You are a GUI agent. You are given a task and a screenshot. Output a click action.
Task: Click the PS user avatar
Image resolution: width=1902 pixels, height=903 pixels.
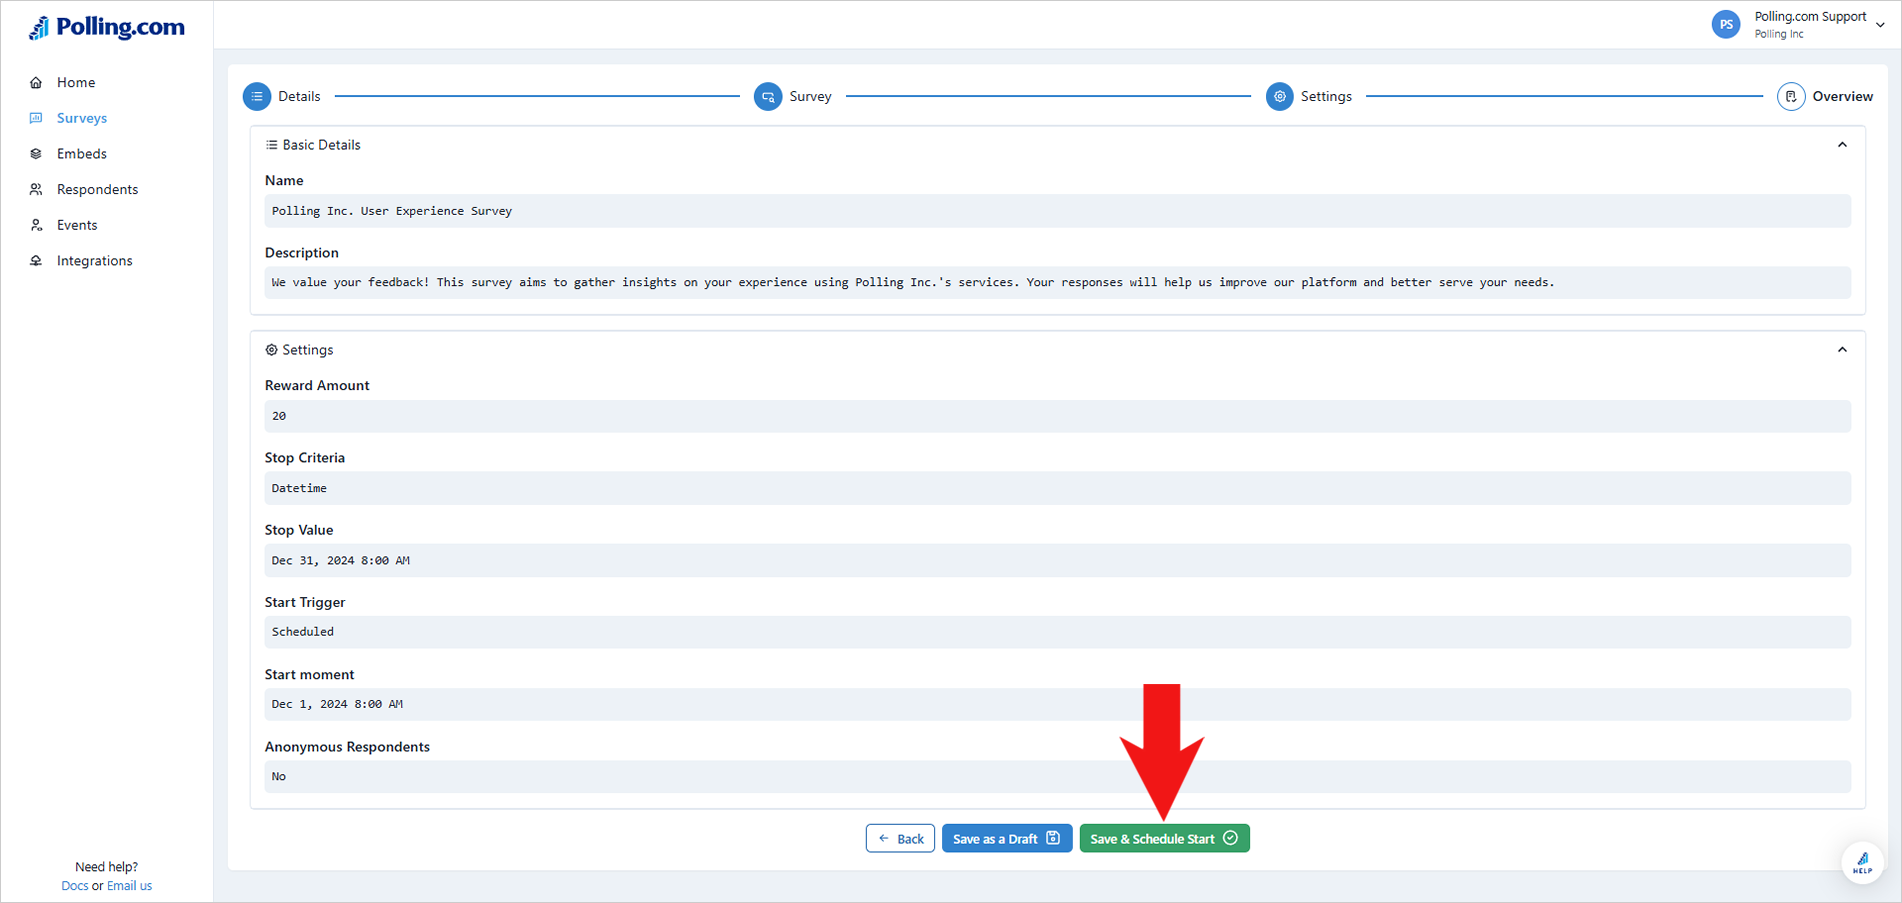point(1726,24)
